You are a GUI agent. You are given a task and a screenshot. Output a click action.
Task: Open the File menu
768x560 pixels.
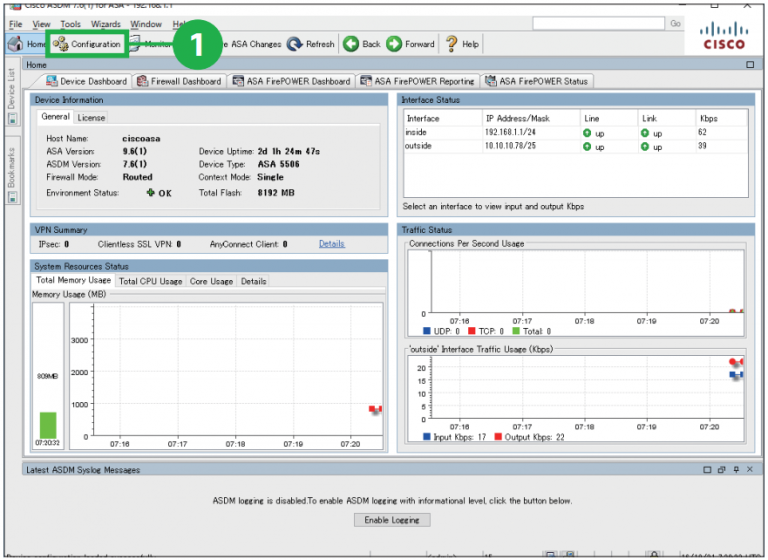point(16,24)
